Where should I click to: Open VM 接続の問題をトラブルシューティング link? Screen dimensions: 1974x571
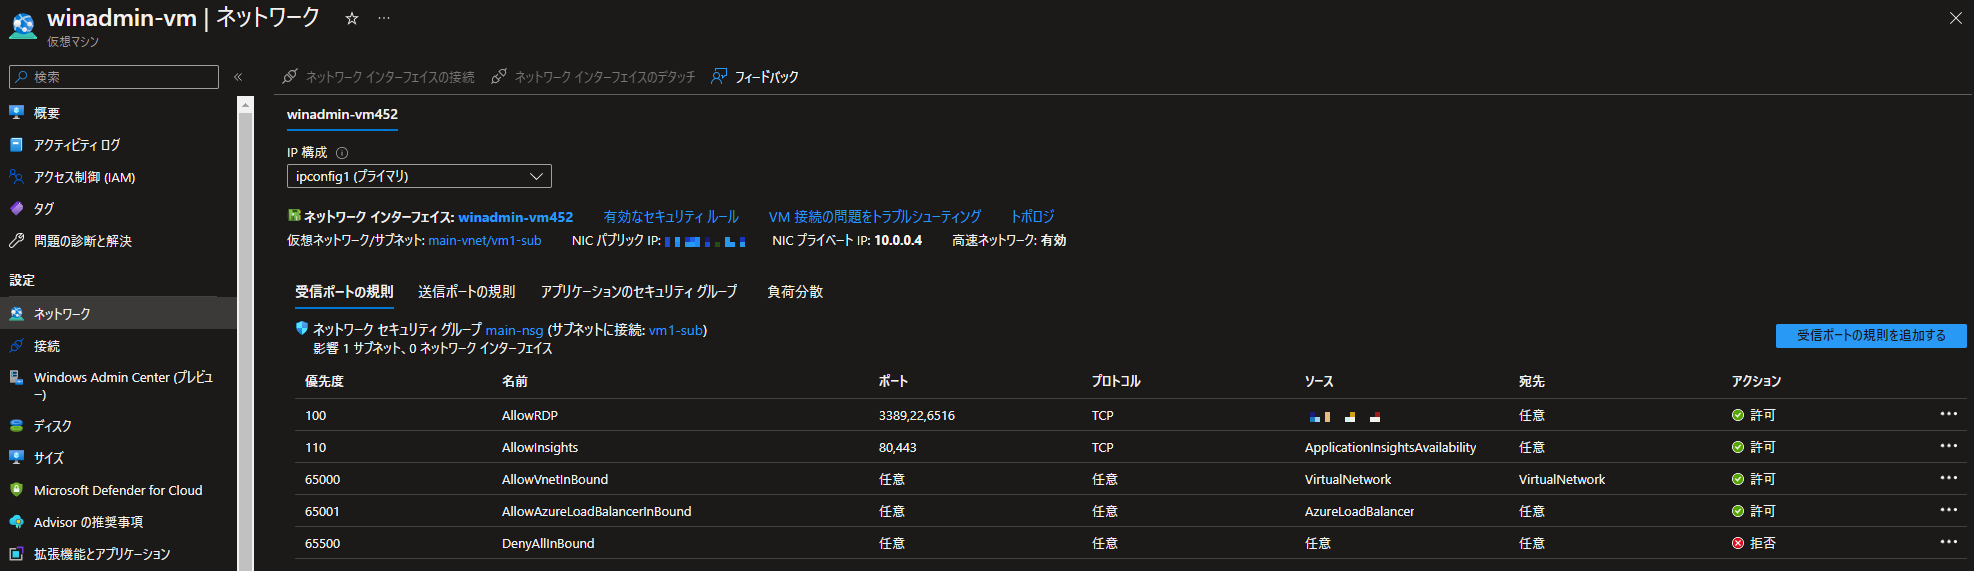click(x=875, y=217)
